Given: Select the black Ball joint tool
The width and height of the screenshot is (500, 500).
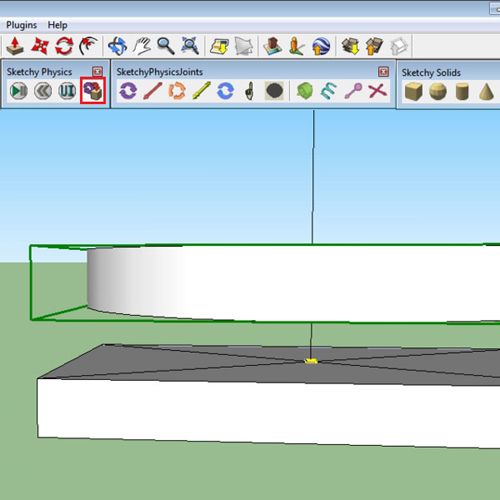Looking at the screenshot, I should click(274, 91).
